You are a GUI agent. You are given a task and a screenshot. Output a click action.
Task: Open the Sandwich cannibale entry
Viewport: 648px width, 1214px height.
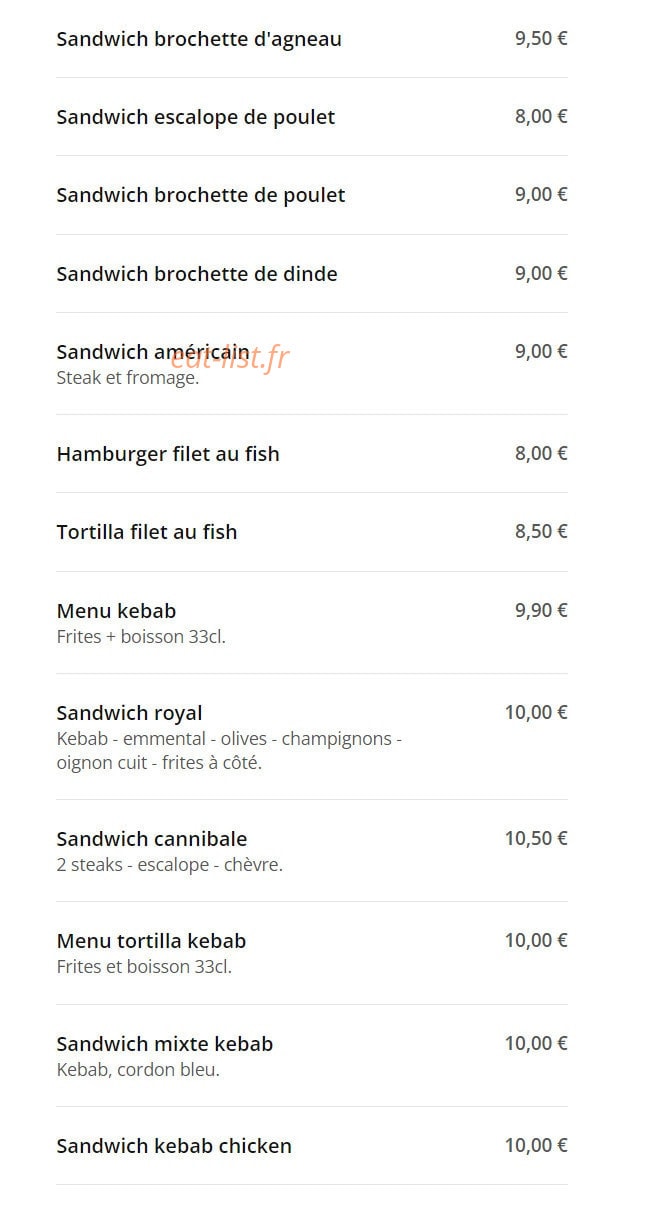point(311,851)
